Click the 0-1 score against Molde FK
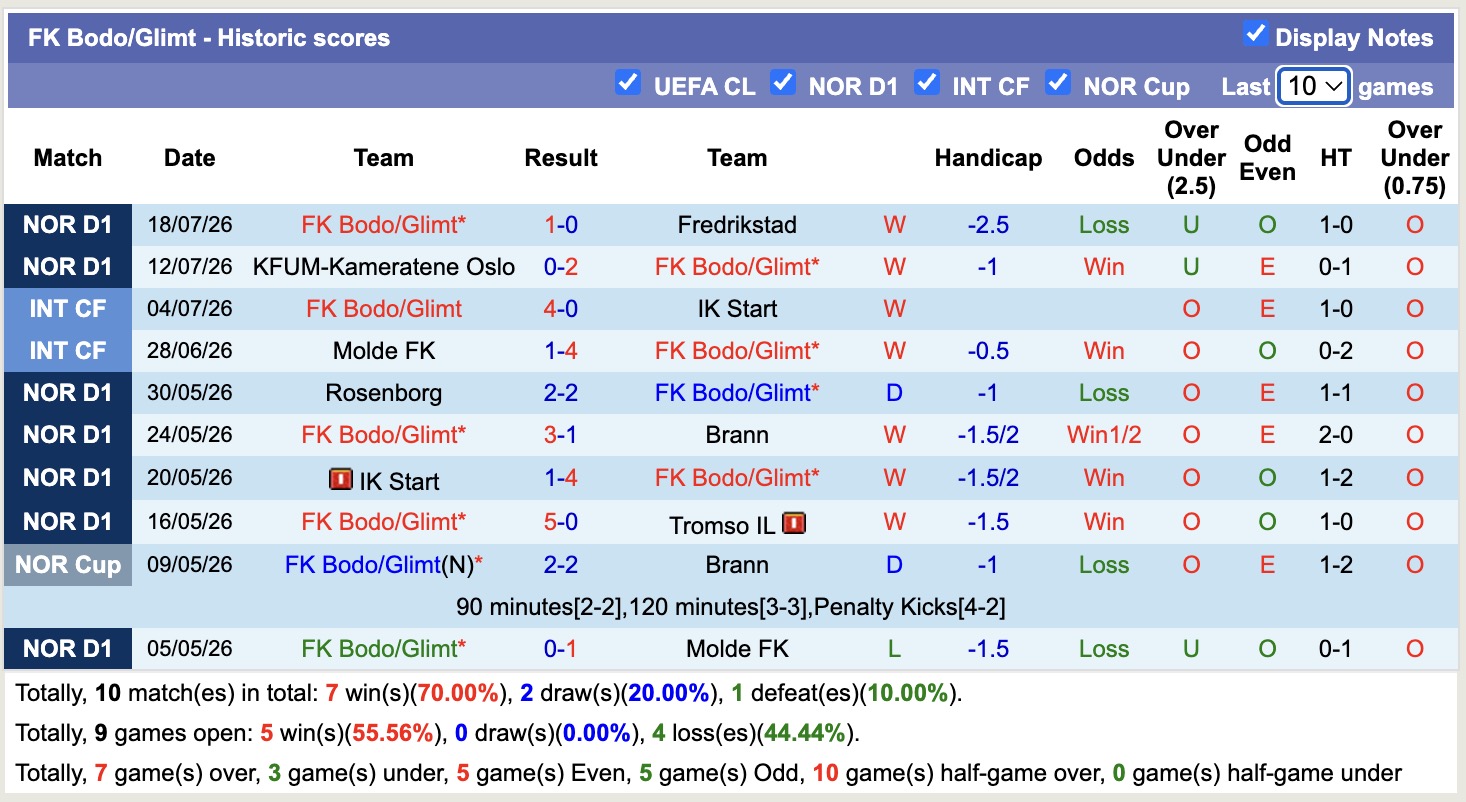 561,649
